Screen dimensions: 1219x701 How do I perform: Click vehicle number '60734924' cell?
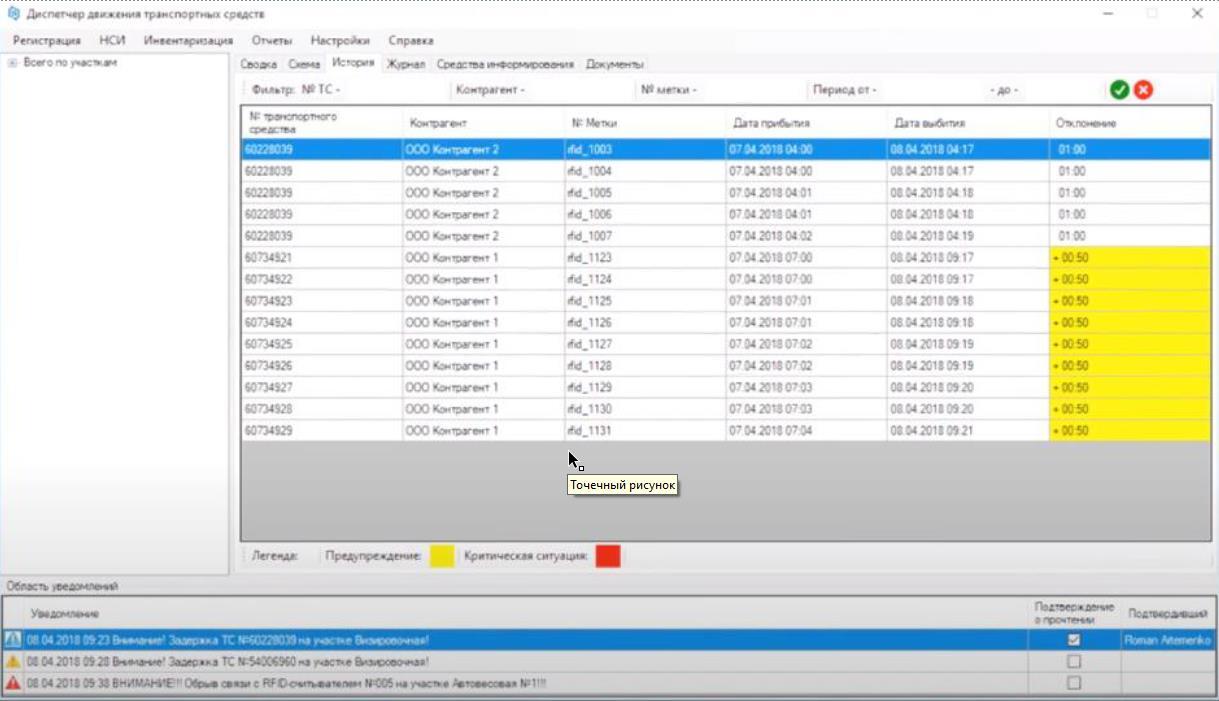click(x=322, y=323)
